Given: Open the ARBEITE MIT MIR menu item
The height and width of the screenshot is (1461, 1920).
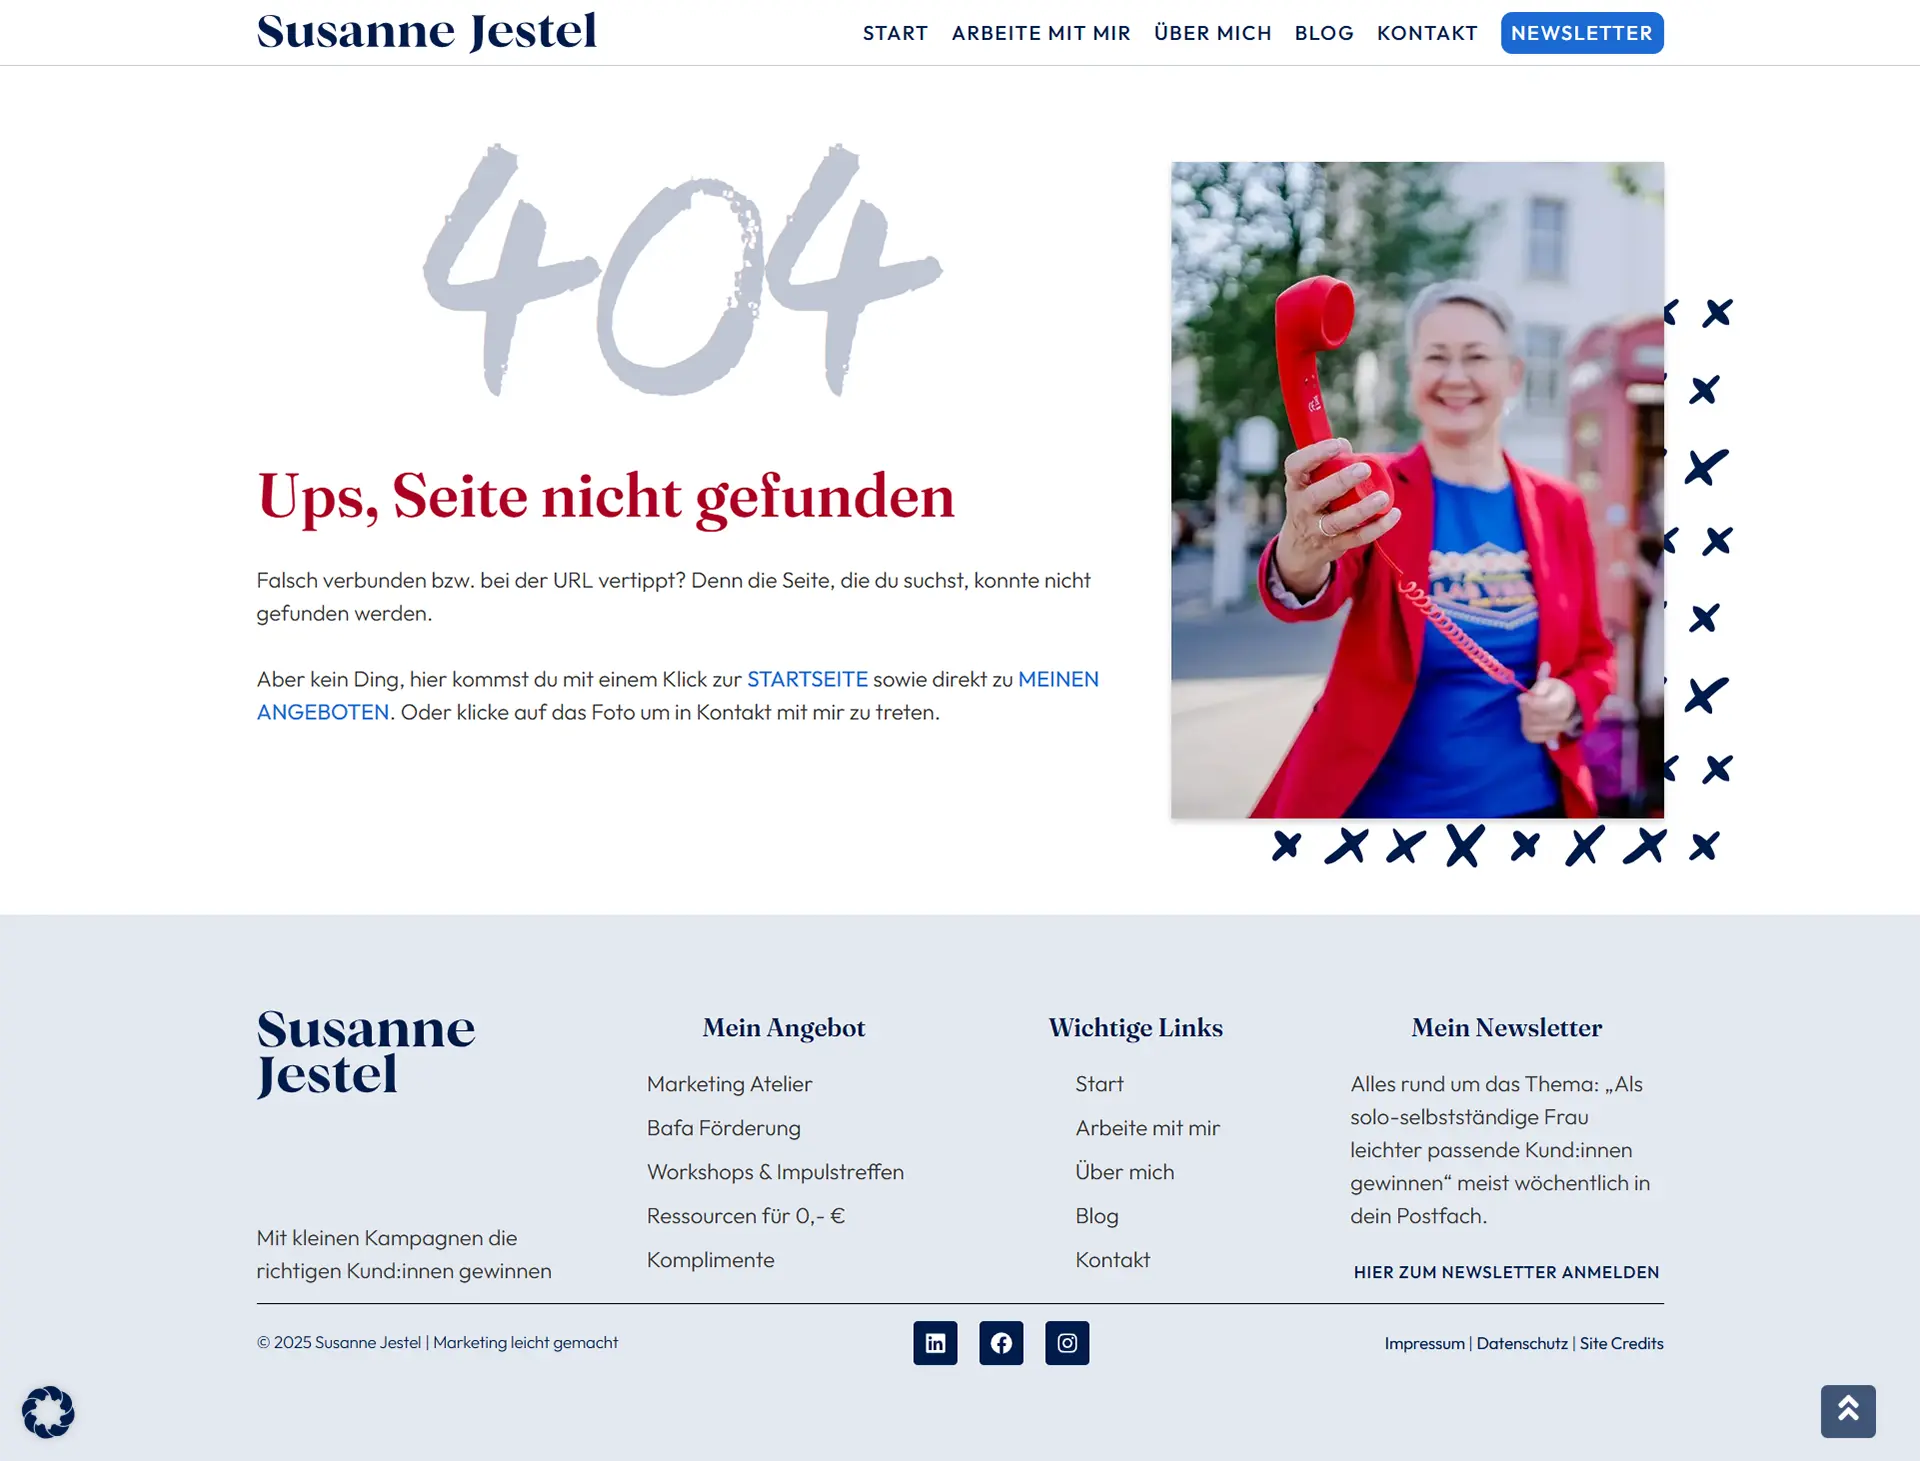Looking at the screenshot, I should 1041,33.
